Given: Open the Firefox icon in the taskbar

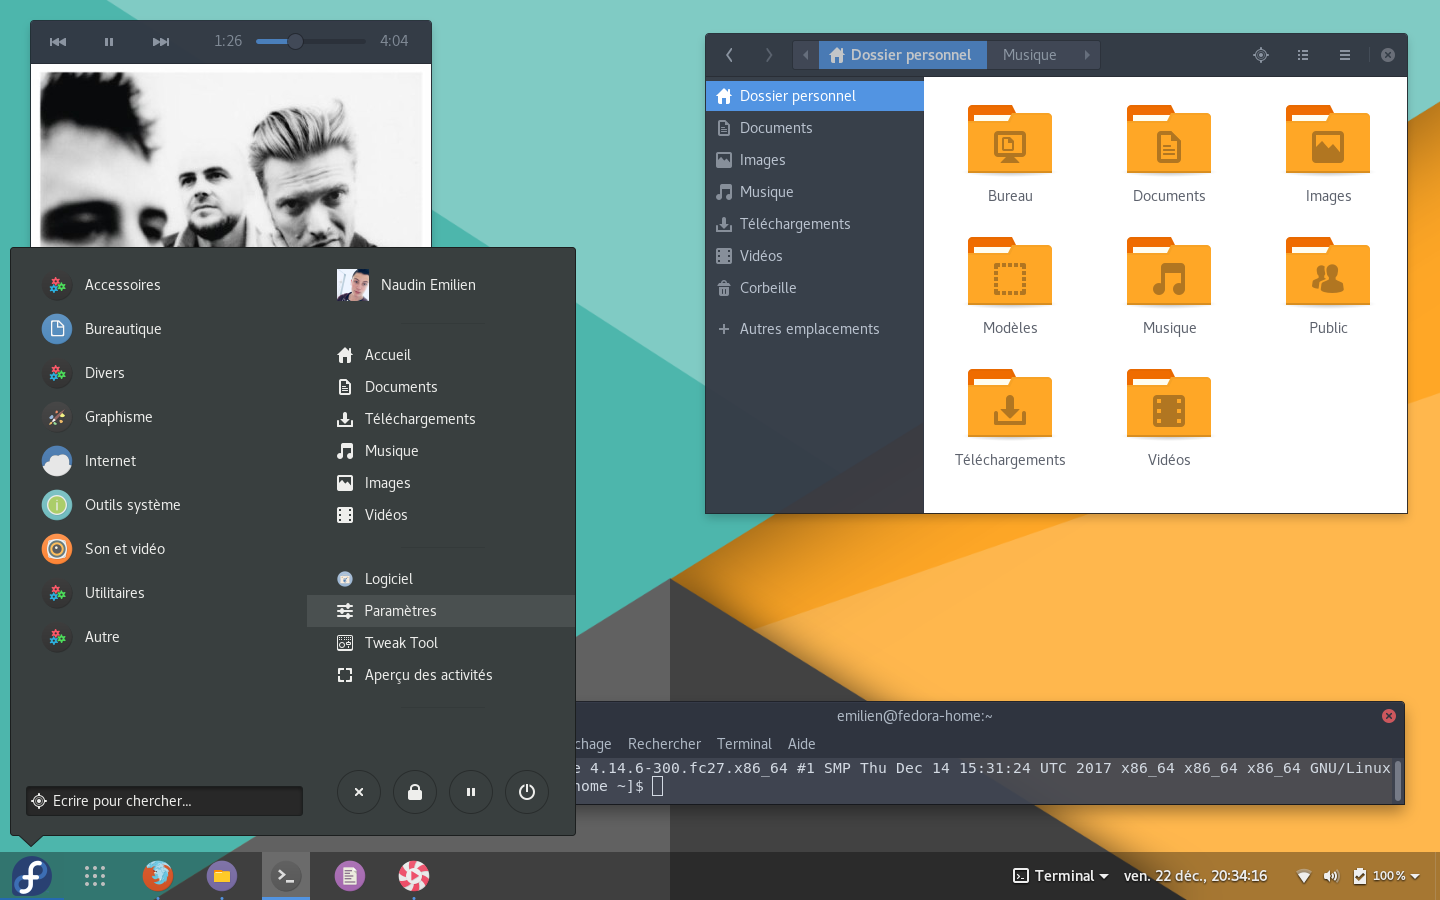Looking at the screenshot, I should click(x=158, y=876).
